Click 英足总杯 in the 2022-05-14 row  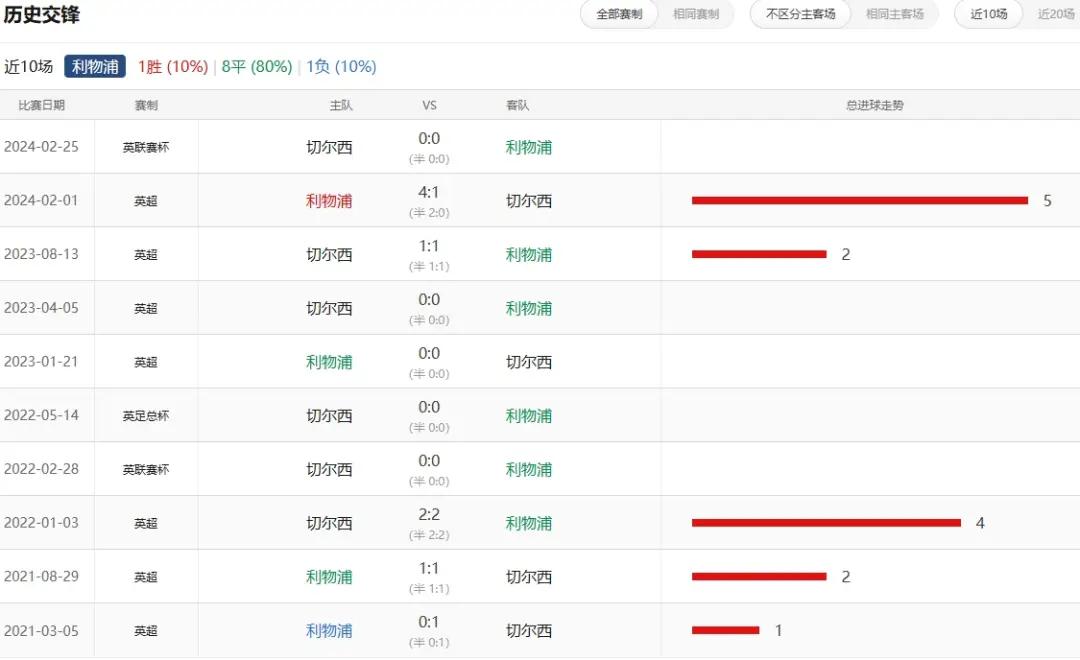[146, 416]
